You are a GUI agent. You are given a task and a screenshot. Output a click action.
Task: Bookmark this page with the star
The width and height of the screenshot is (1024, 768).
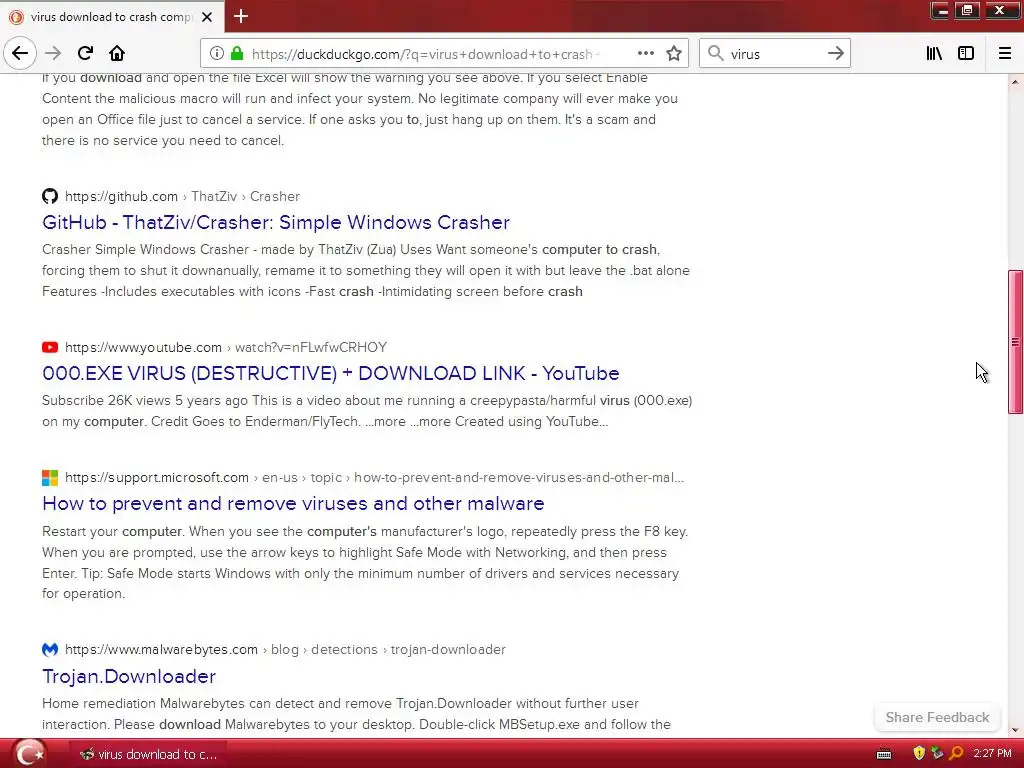point(674,54)
